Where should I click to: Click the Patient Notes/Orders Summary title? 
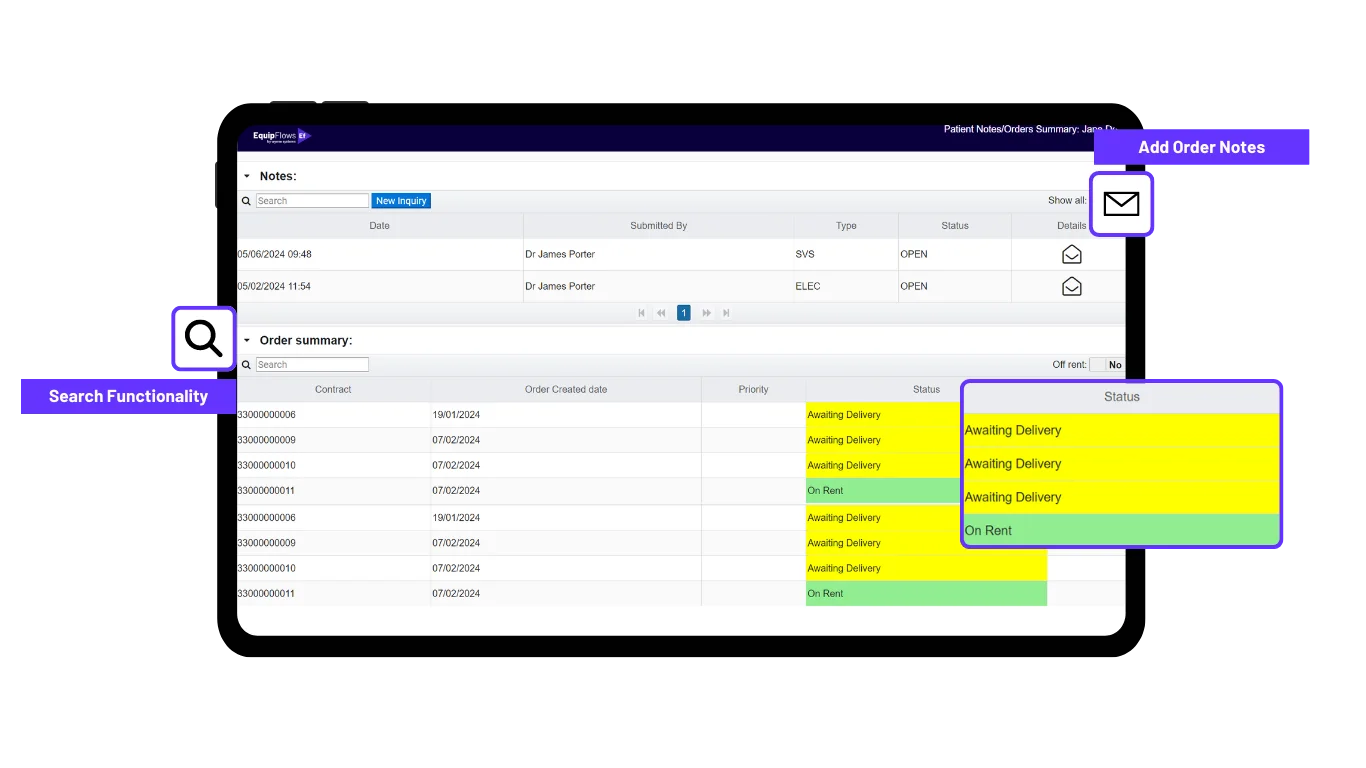click(1030, 129)
